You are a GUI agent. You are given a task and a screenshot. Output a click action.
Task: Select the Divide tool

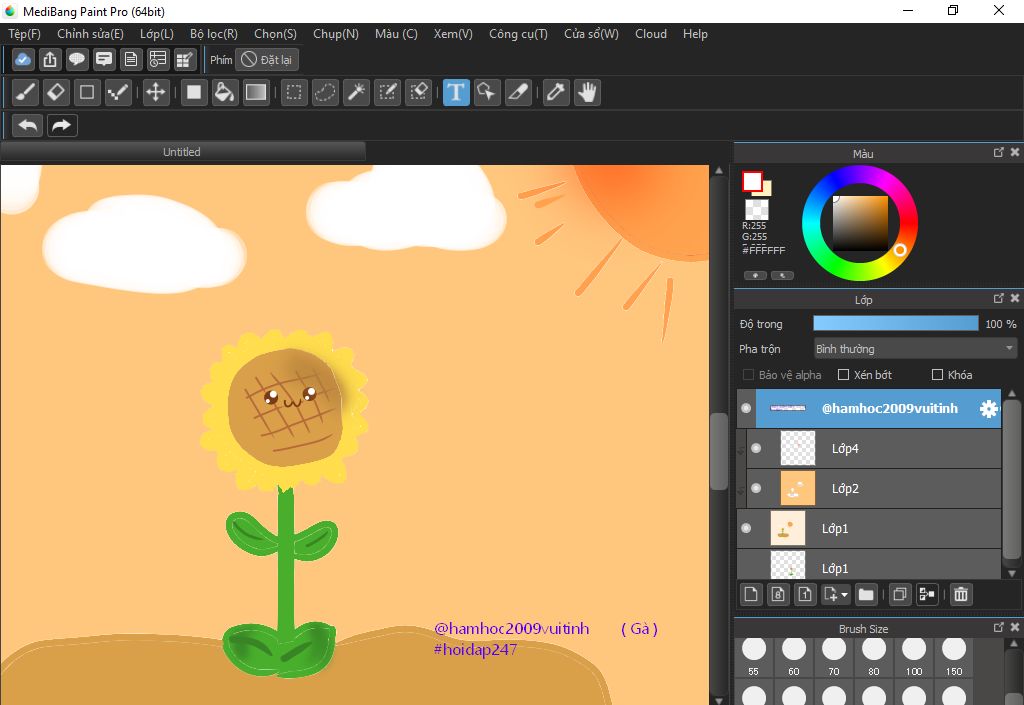pyautogui.click(x=518, y=92)
